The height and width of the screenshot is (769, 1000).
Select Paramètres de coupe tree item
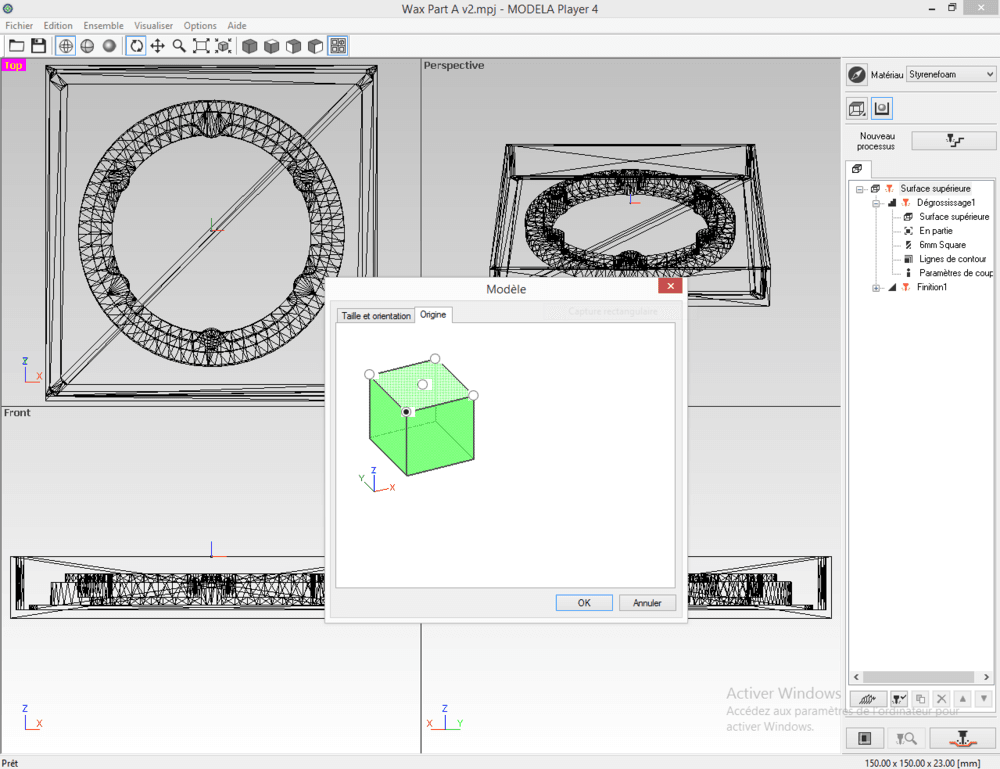point(956,273)
